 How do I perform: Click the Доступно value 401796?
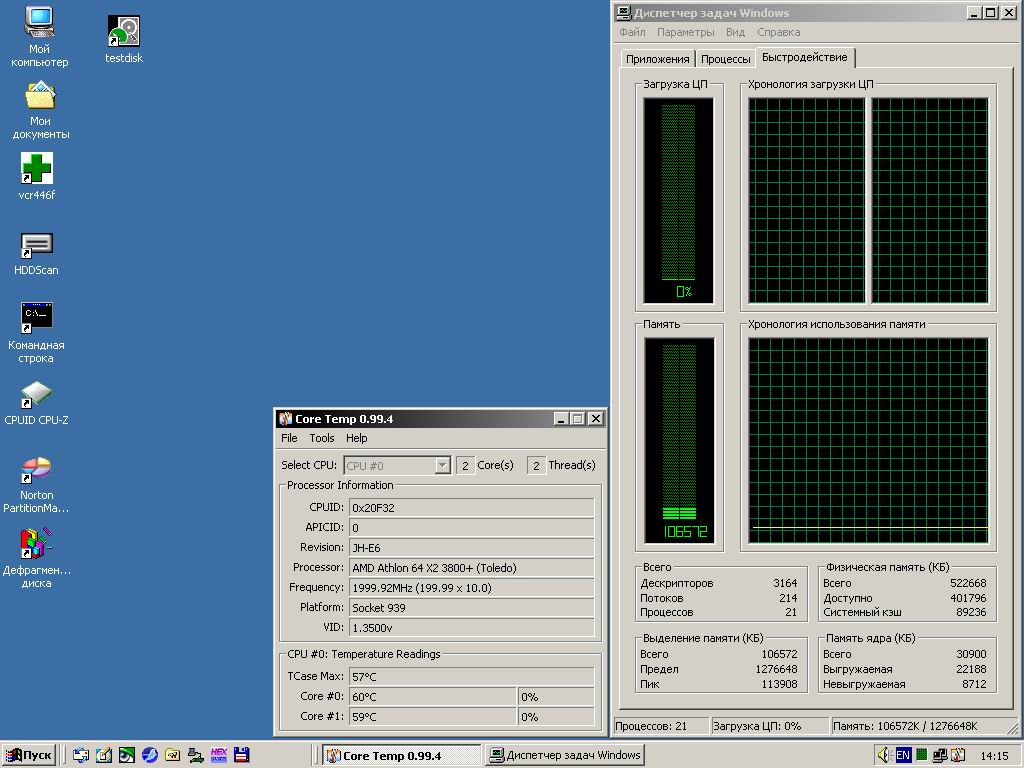tap(968, 598)
